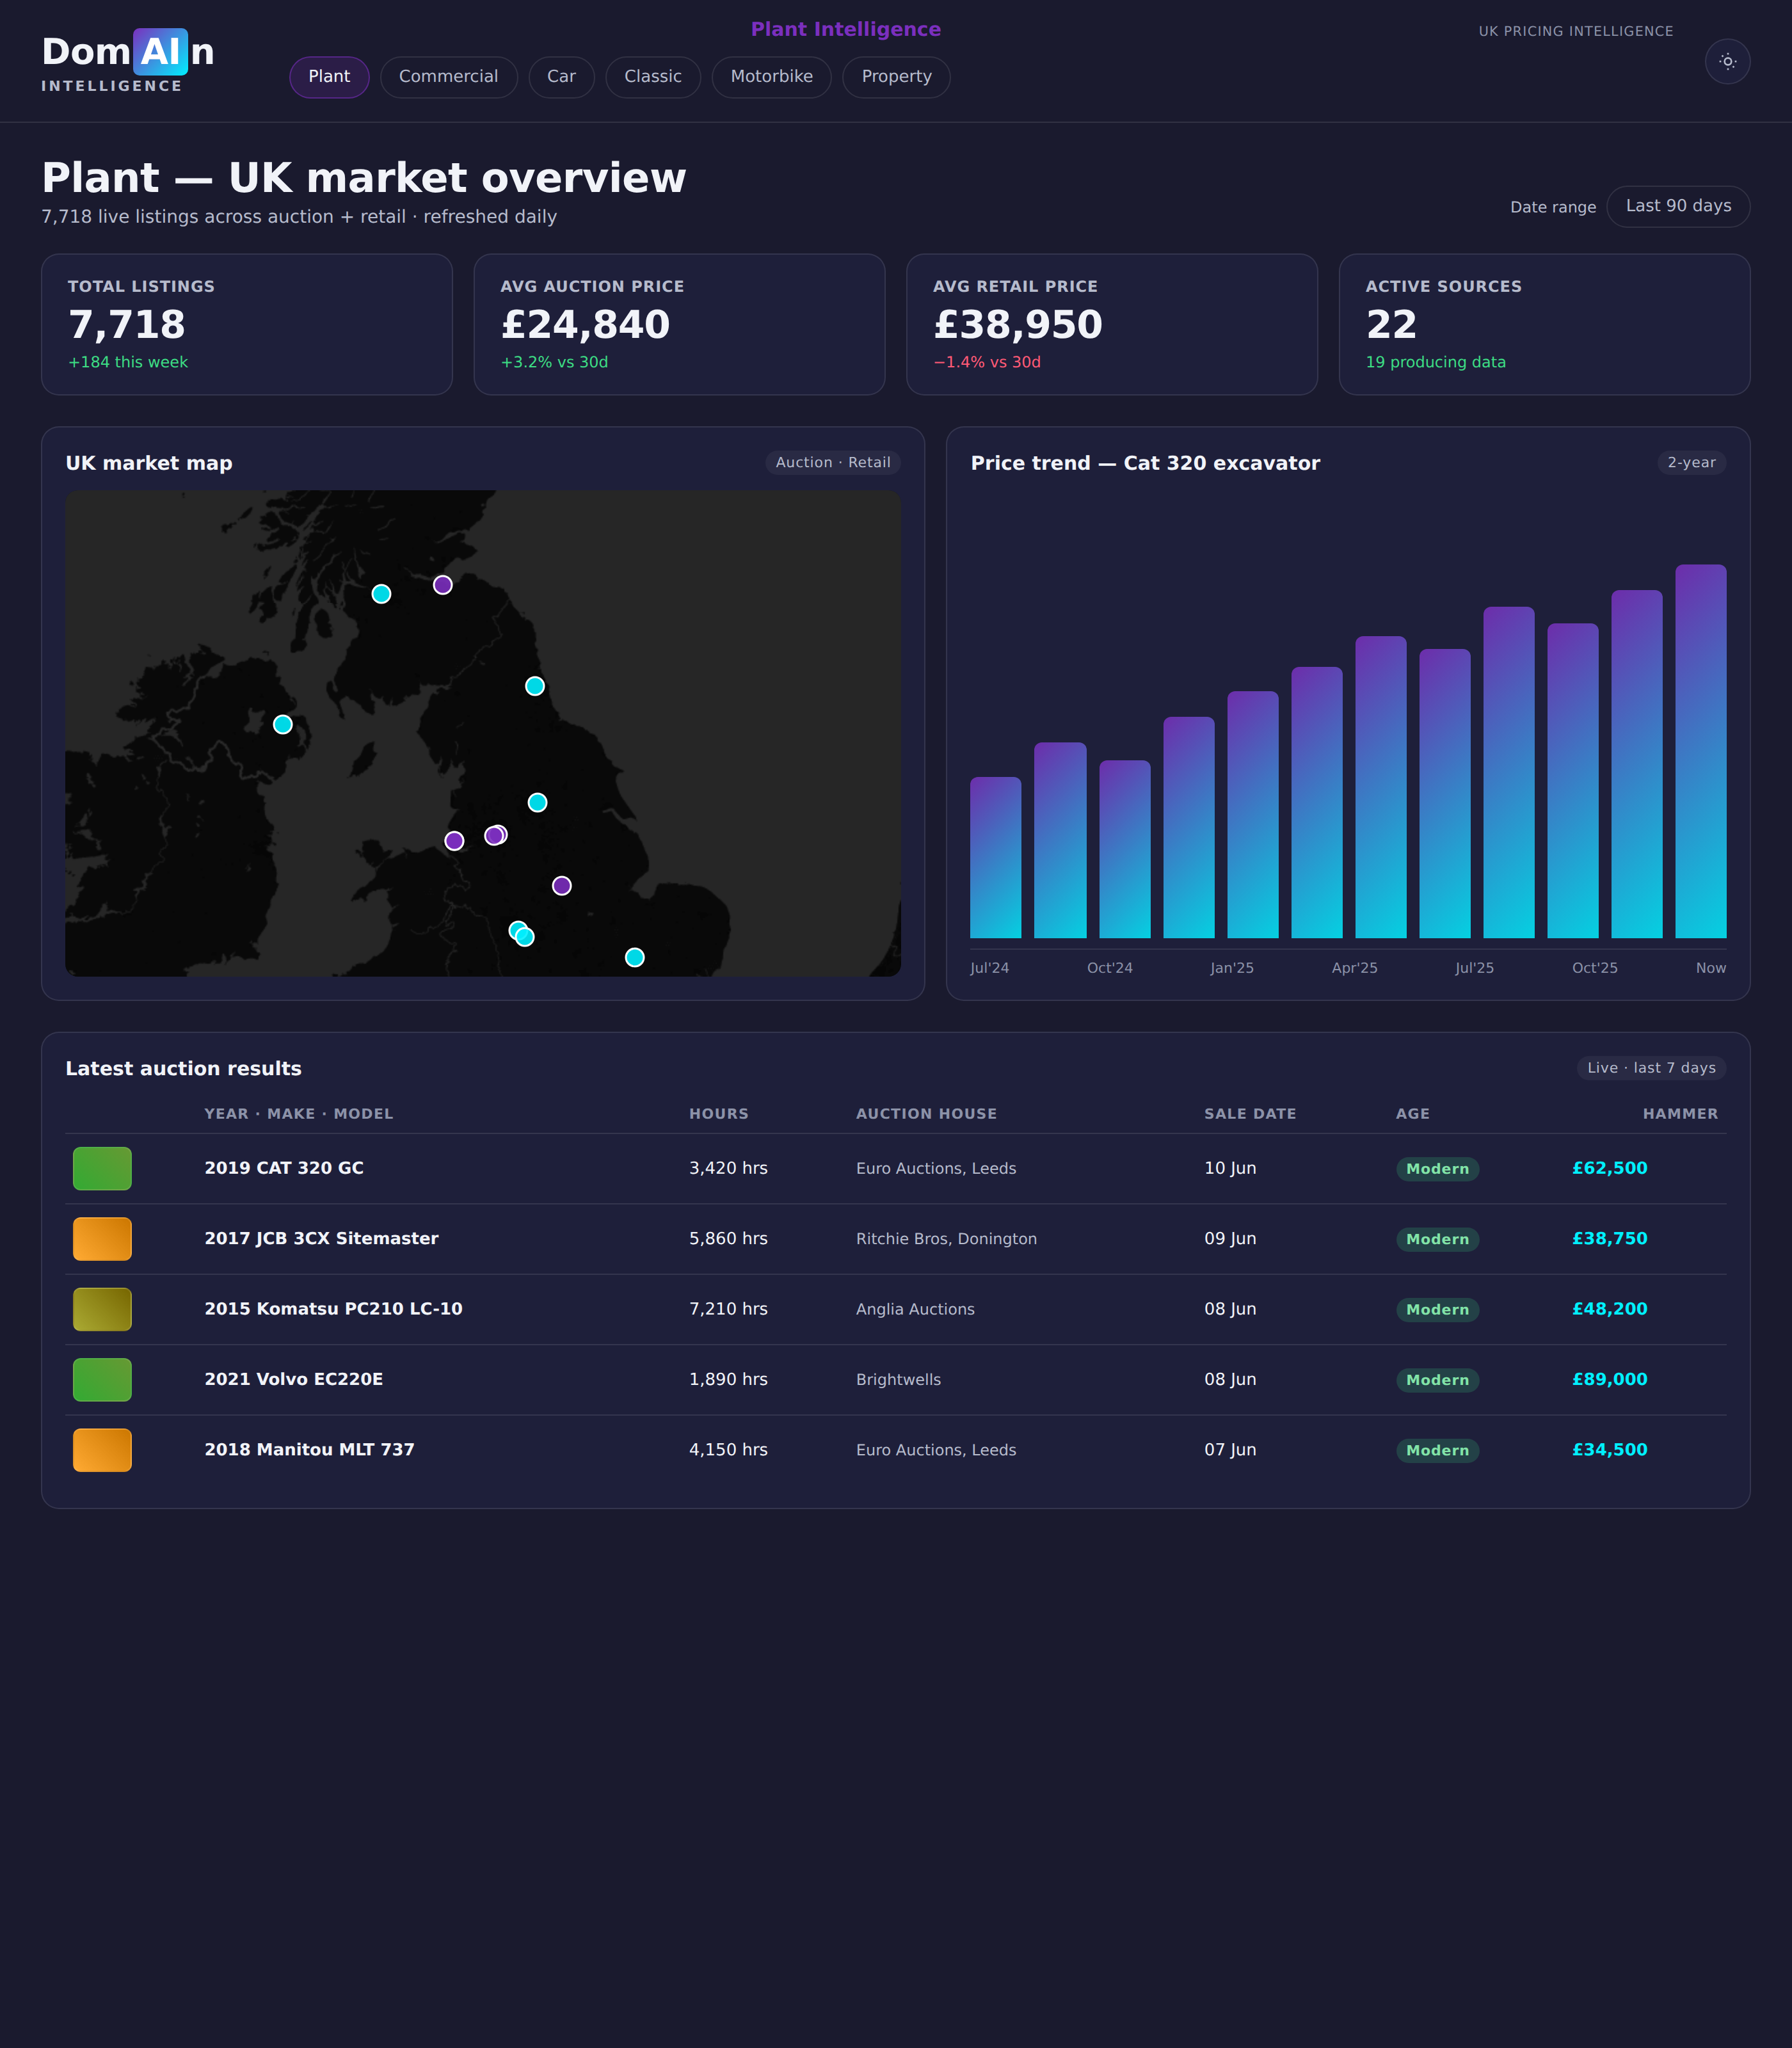Click the Avg Retail Price £38,950 card
The width and height of the screenshot is (1792, 2048).
pos(1112,324)
